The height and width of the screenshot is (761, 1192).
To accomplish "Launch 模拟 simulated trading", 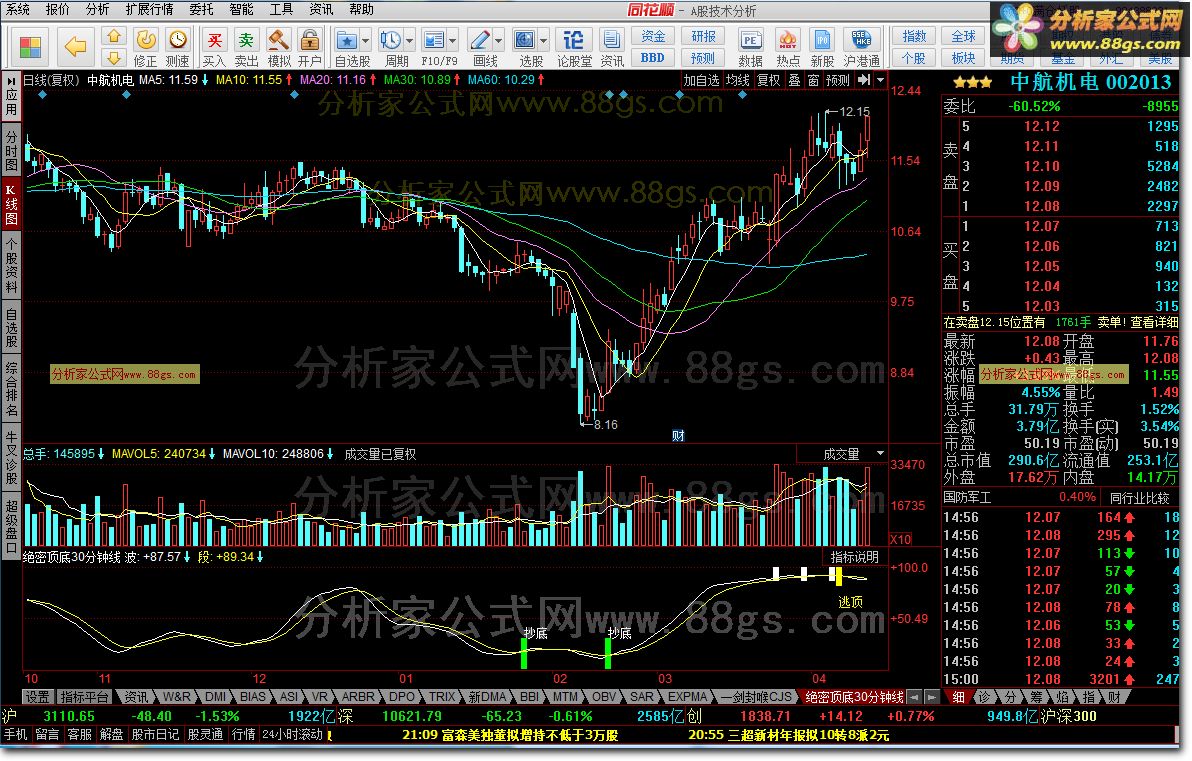I will click(x=278, y=48).
